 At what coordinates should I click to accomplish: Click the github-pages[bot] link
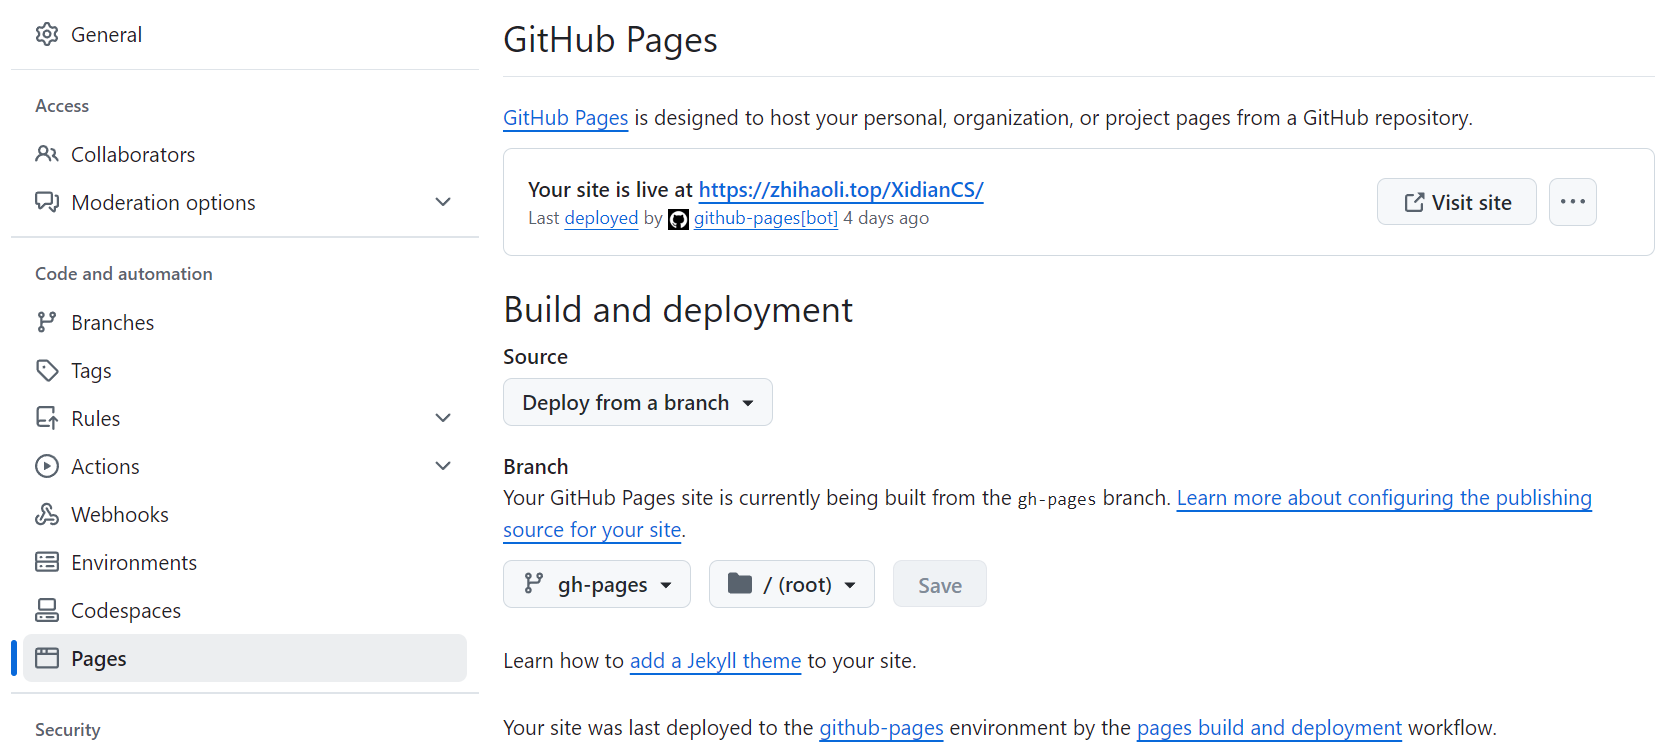[766, 218]
